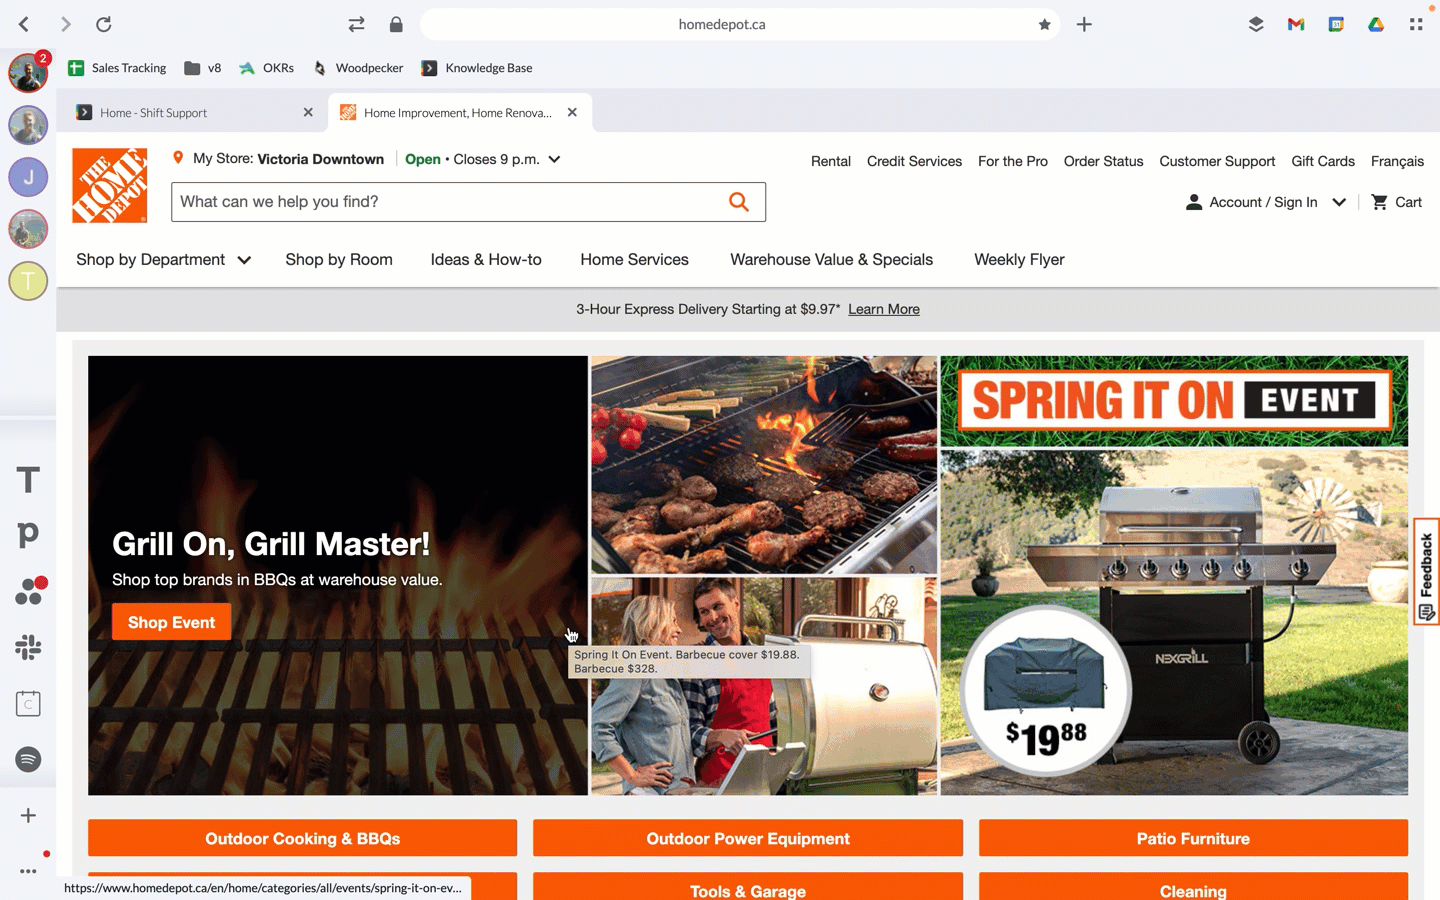Open Outdoor Cooking & BBQs category
This screenshot has width=1440, height=900.
coord(302,838)
